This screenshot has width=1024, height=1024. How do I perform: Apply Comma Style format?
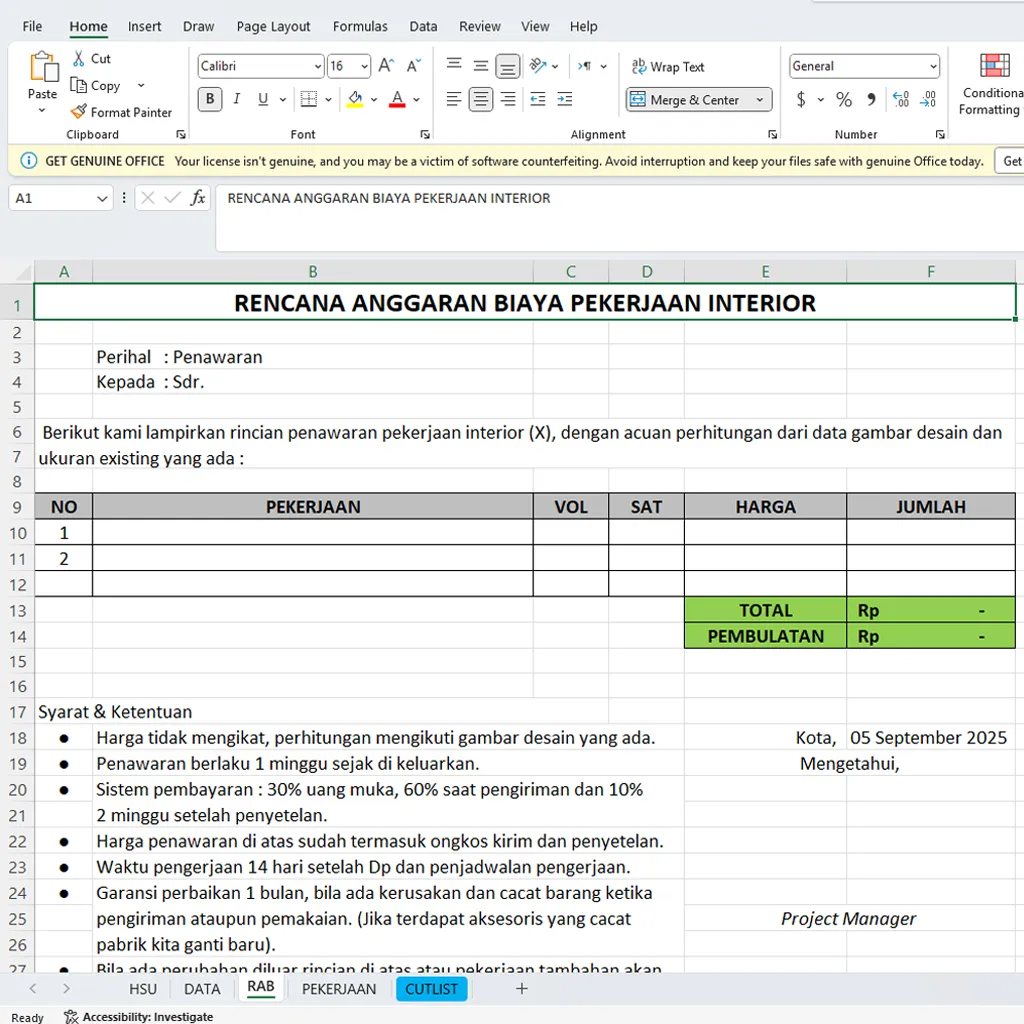(871, 99)
